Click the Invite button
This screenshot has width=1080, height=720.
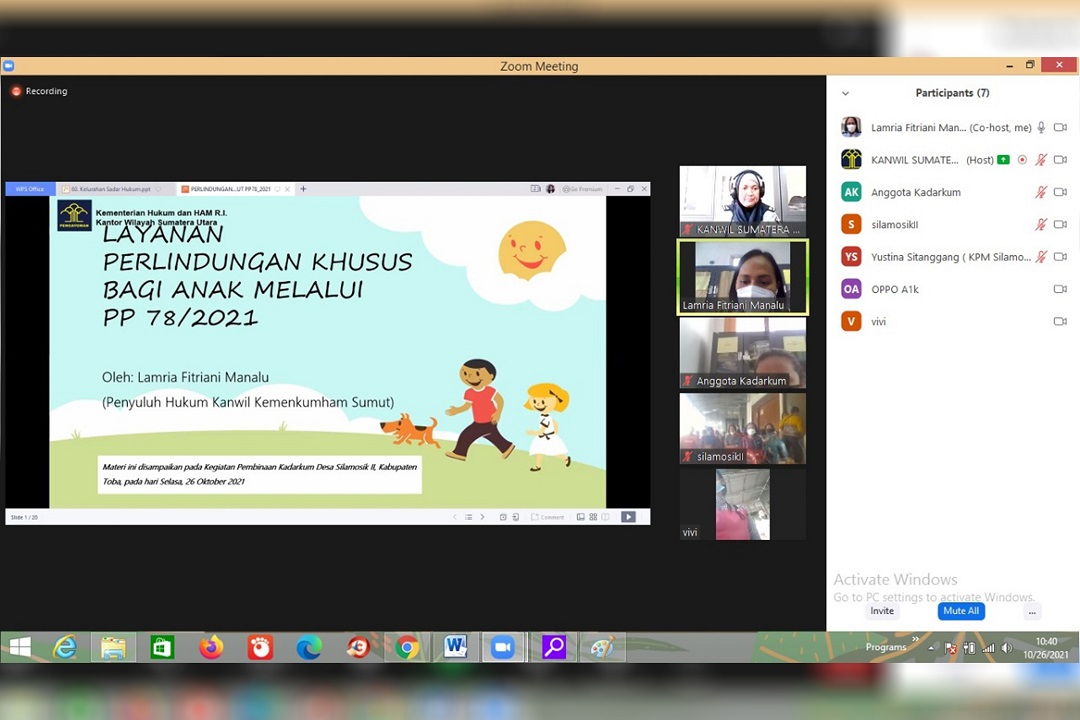click(x=882, y=611)
